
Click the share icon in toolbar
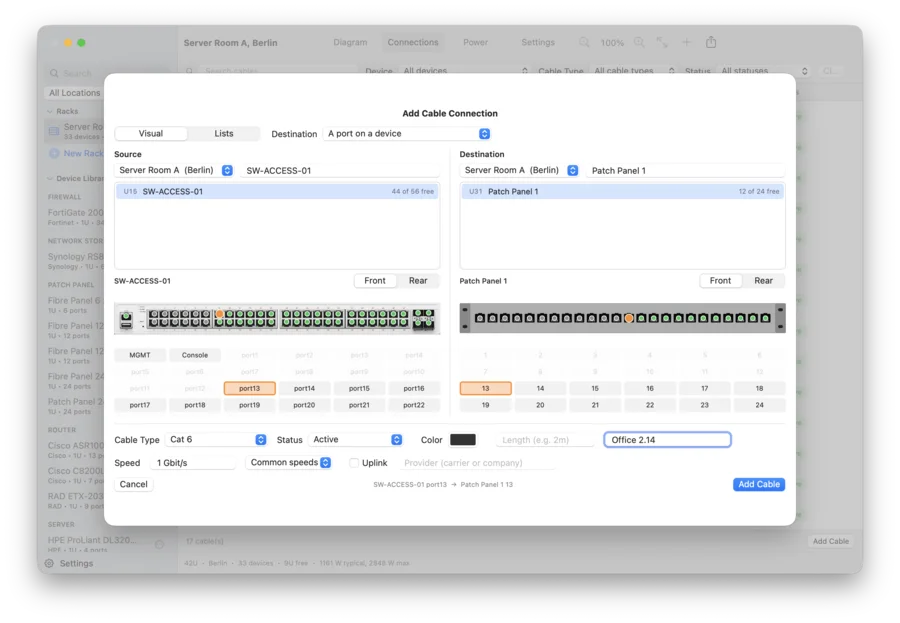[x=711, y=42]
